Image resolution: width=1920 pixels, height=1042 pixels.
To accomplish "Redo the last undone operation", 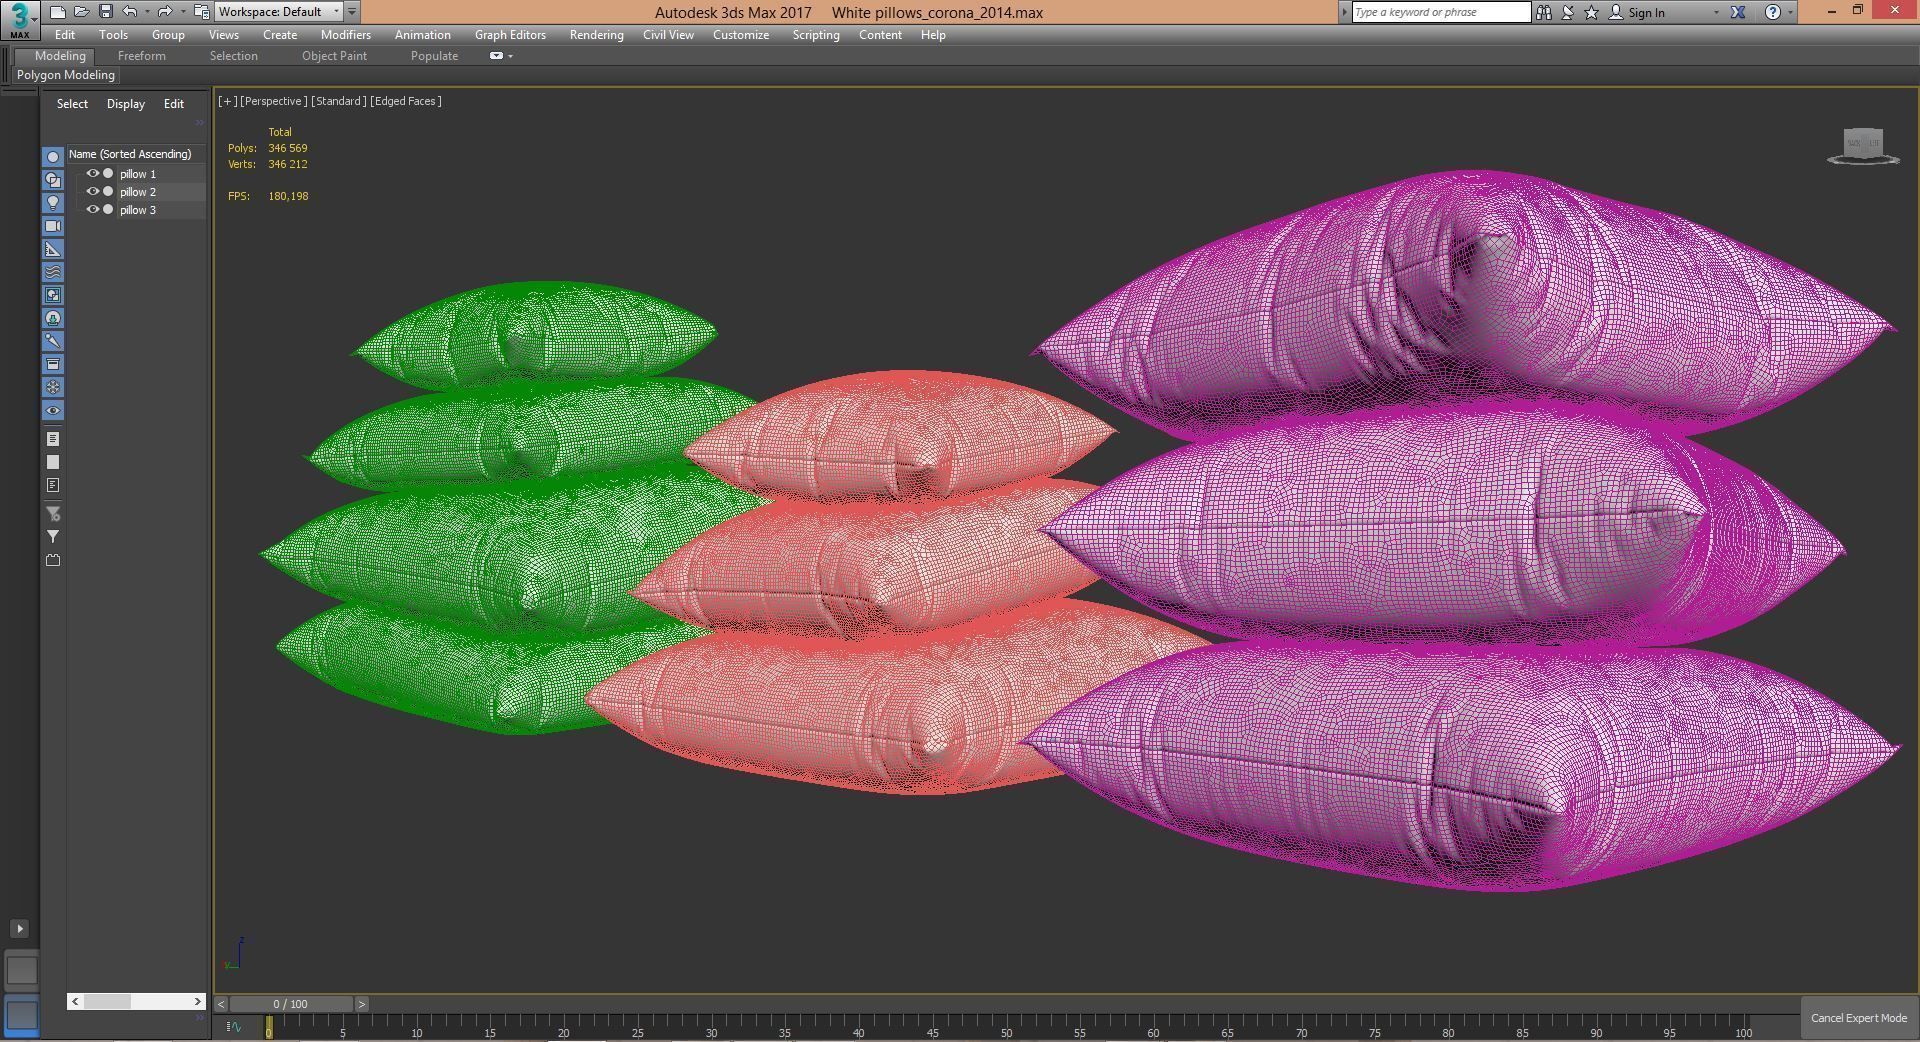I will [x=165, y=12].
